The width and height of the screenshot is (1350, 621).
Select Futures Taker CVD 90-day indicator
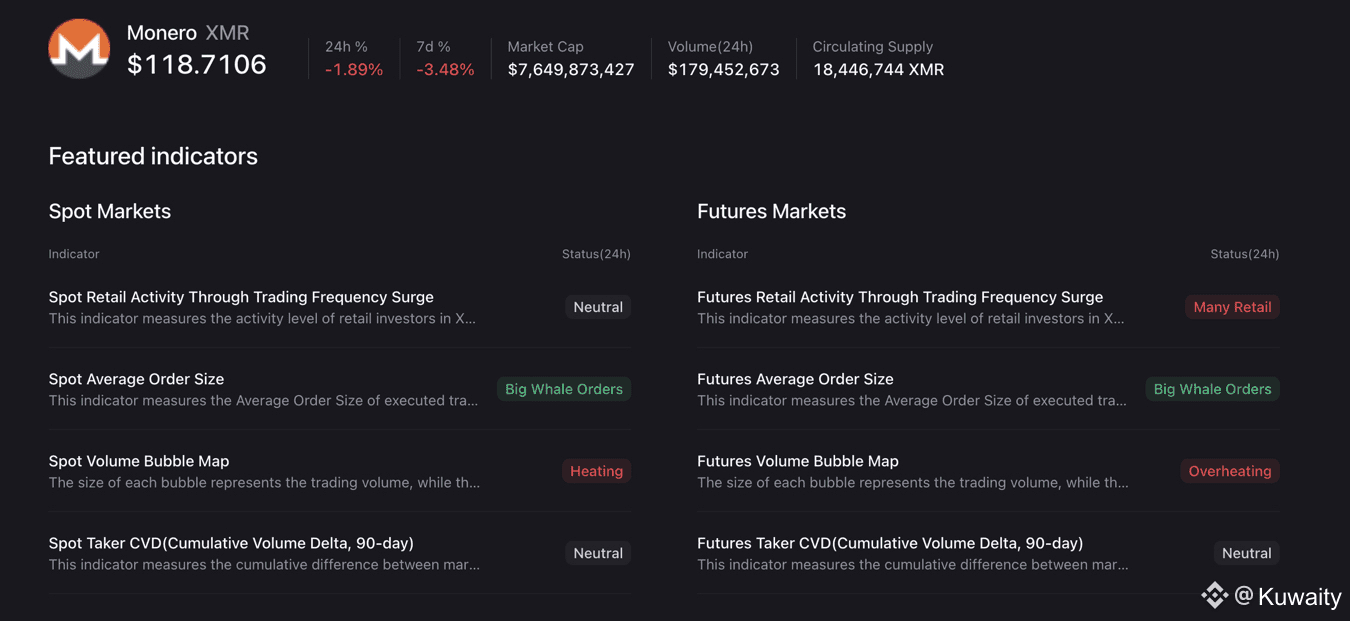890,543
